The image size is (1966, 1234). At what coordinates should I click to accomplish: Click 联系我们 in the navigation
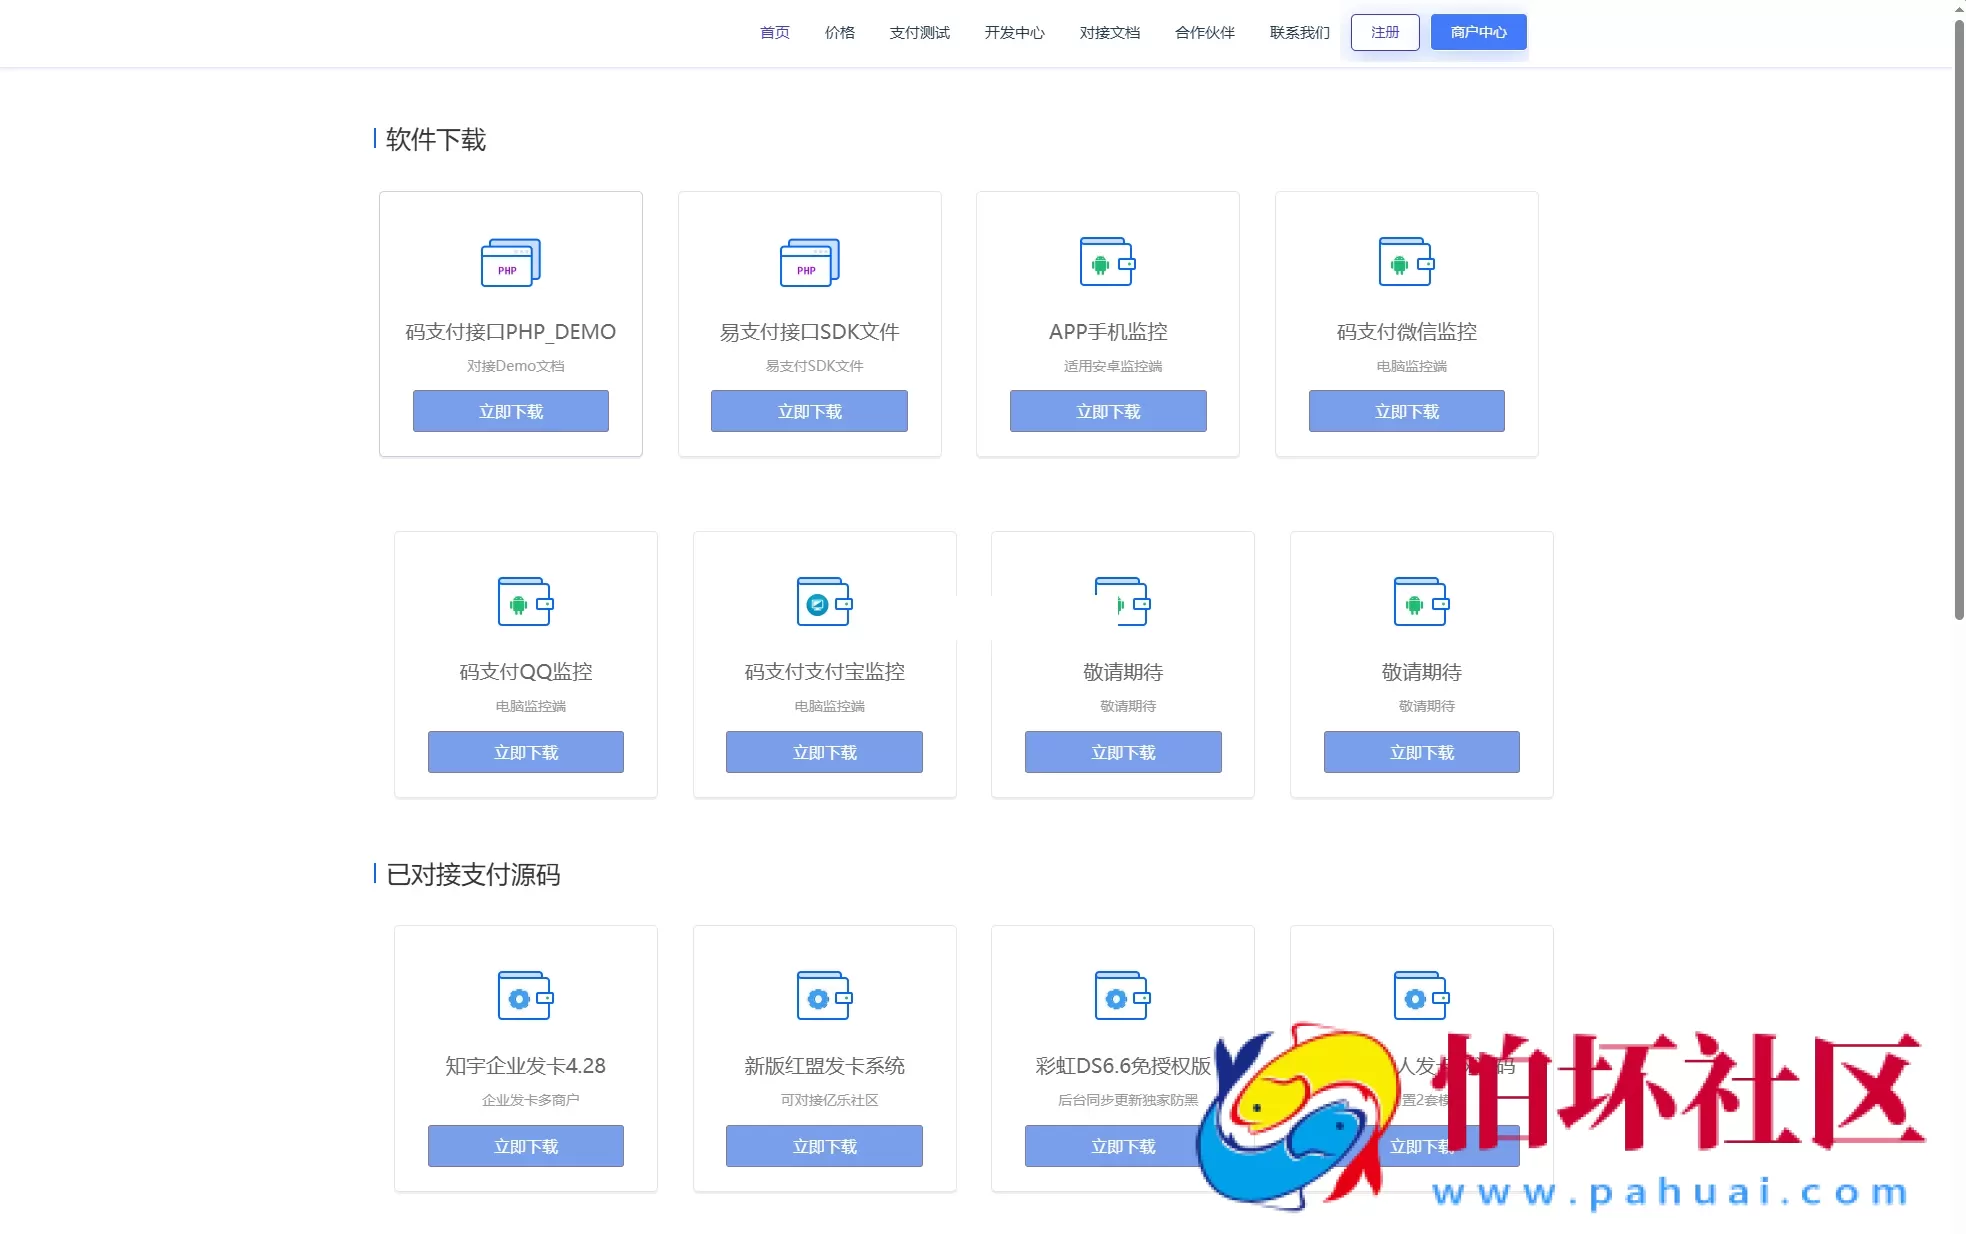(1298, 32)
